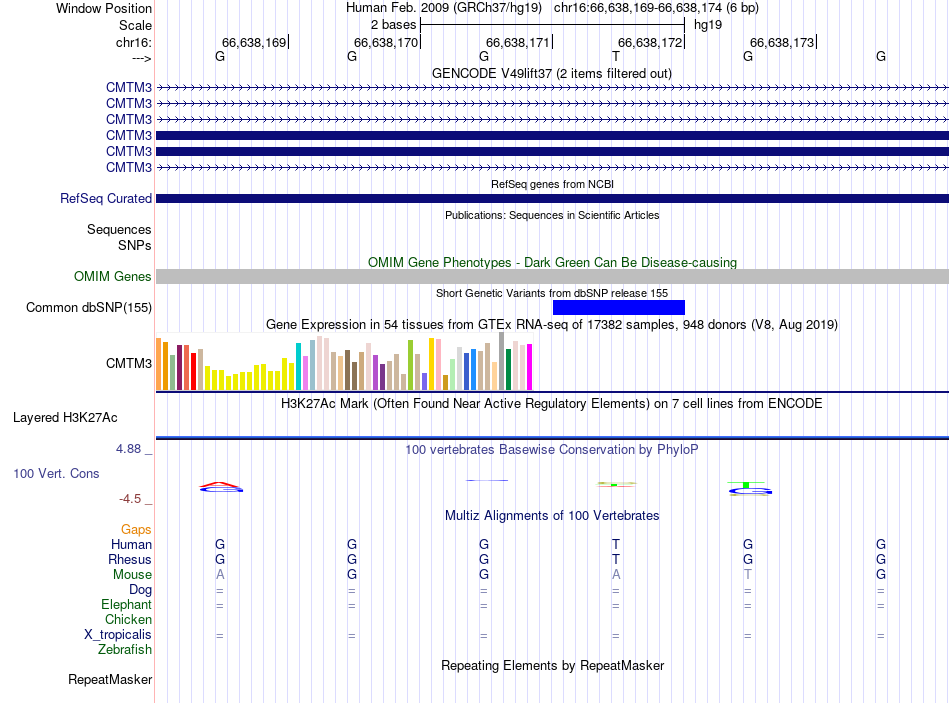The height and width of the screenshot is (703, 950).
Task: Click the Sequences track label
Action: [119, 229]
